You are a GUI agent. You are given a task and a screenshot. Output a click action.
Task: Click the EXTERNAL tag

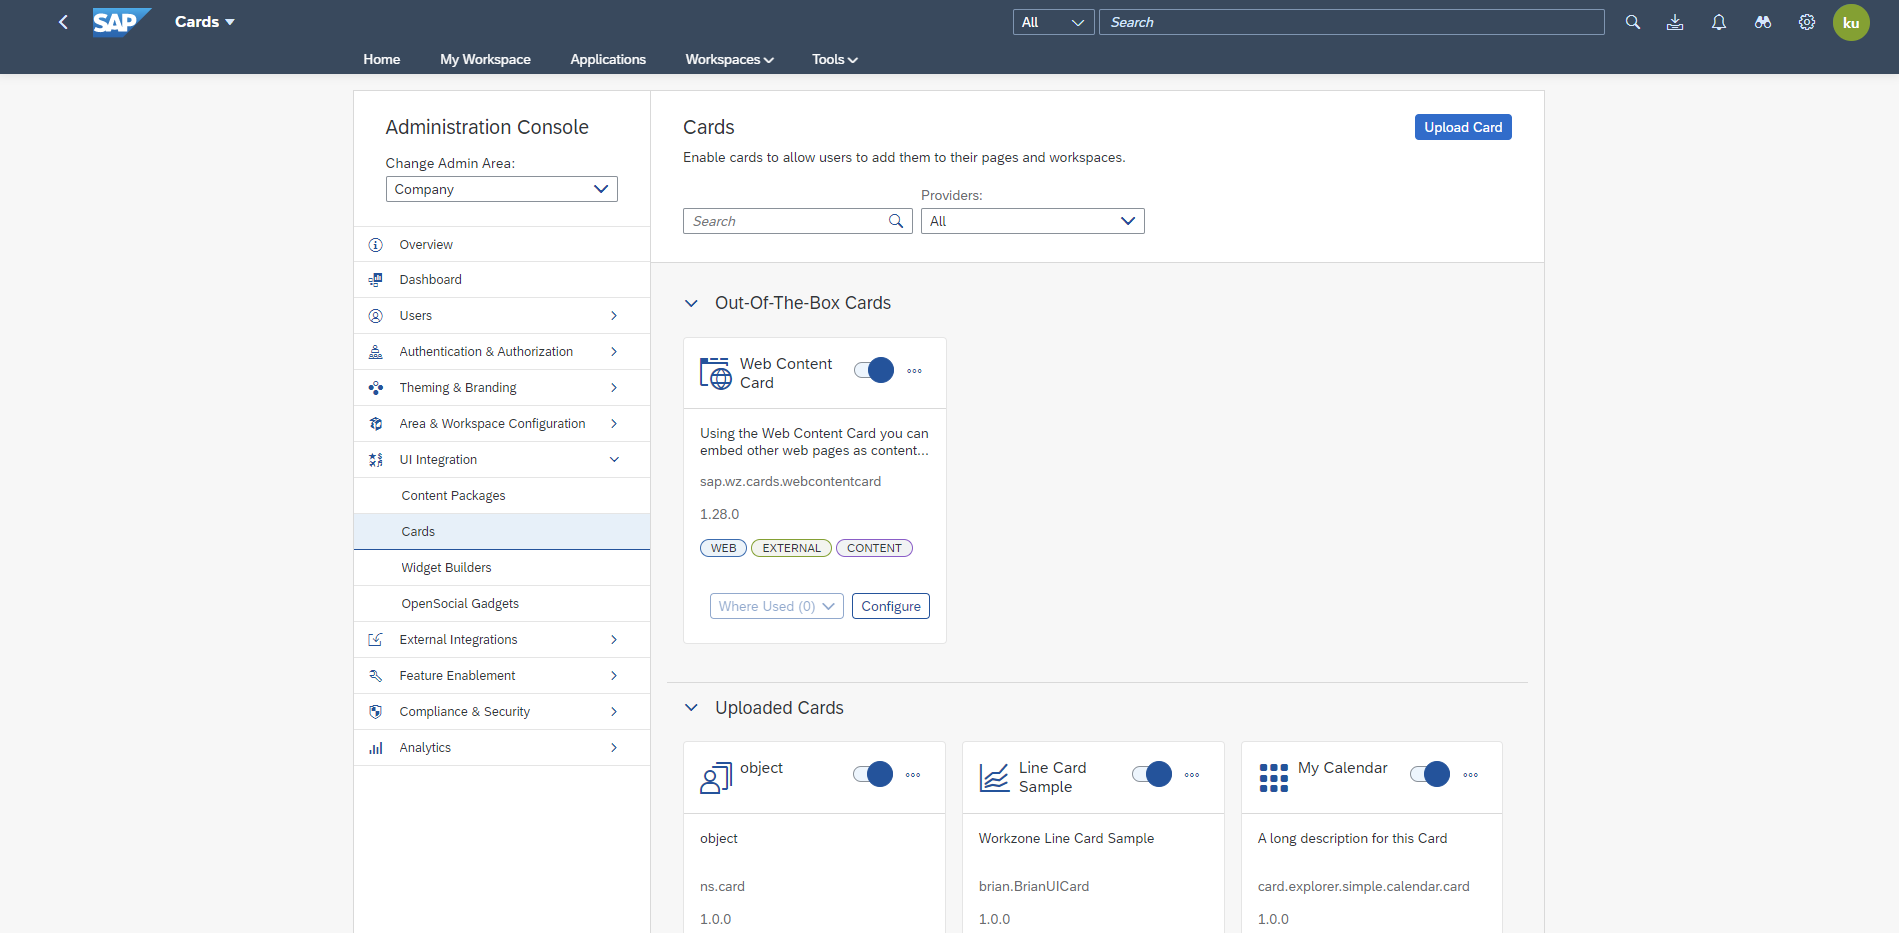[791, 548]
